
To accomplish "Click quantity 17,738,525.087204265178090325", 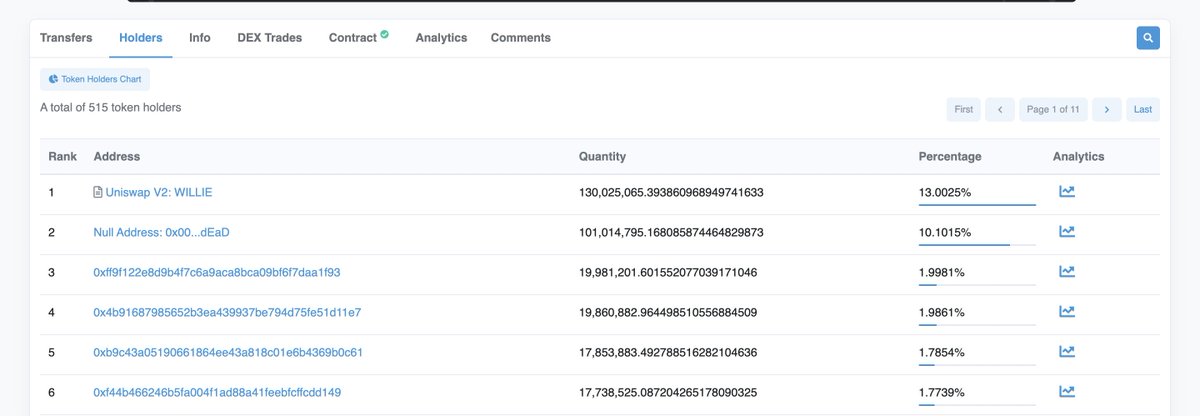I will (x=668, y=392).
